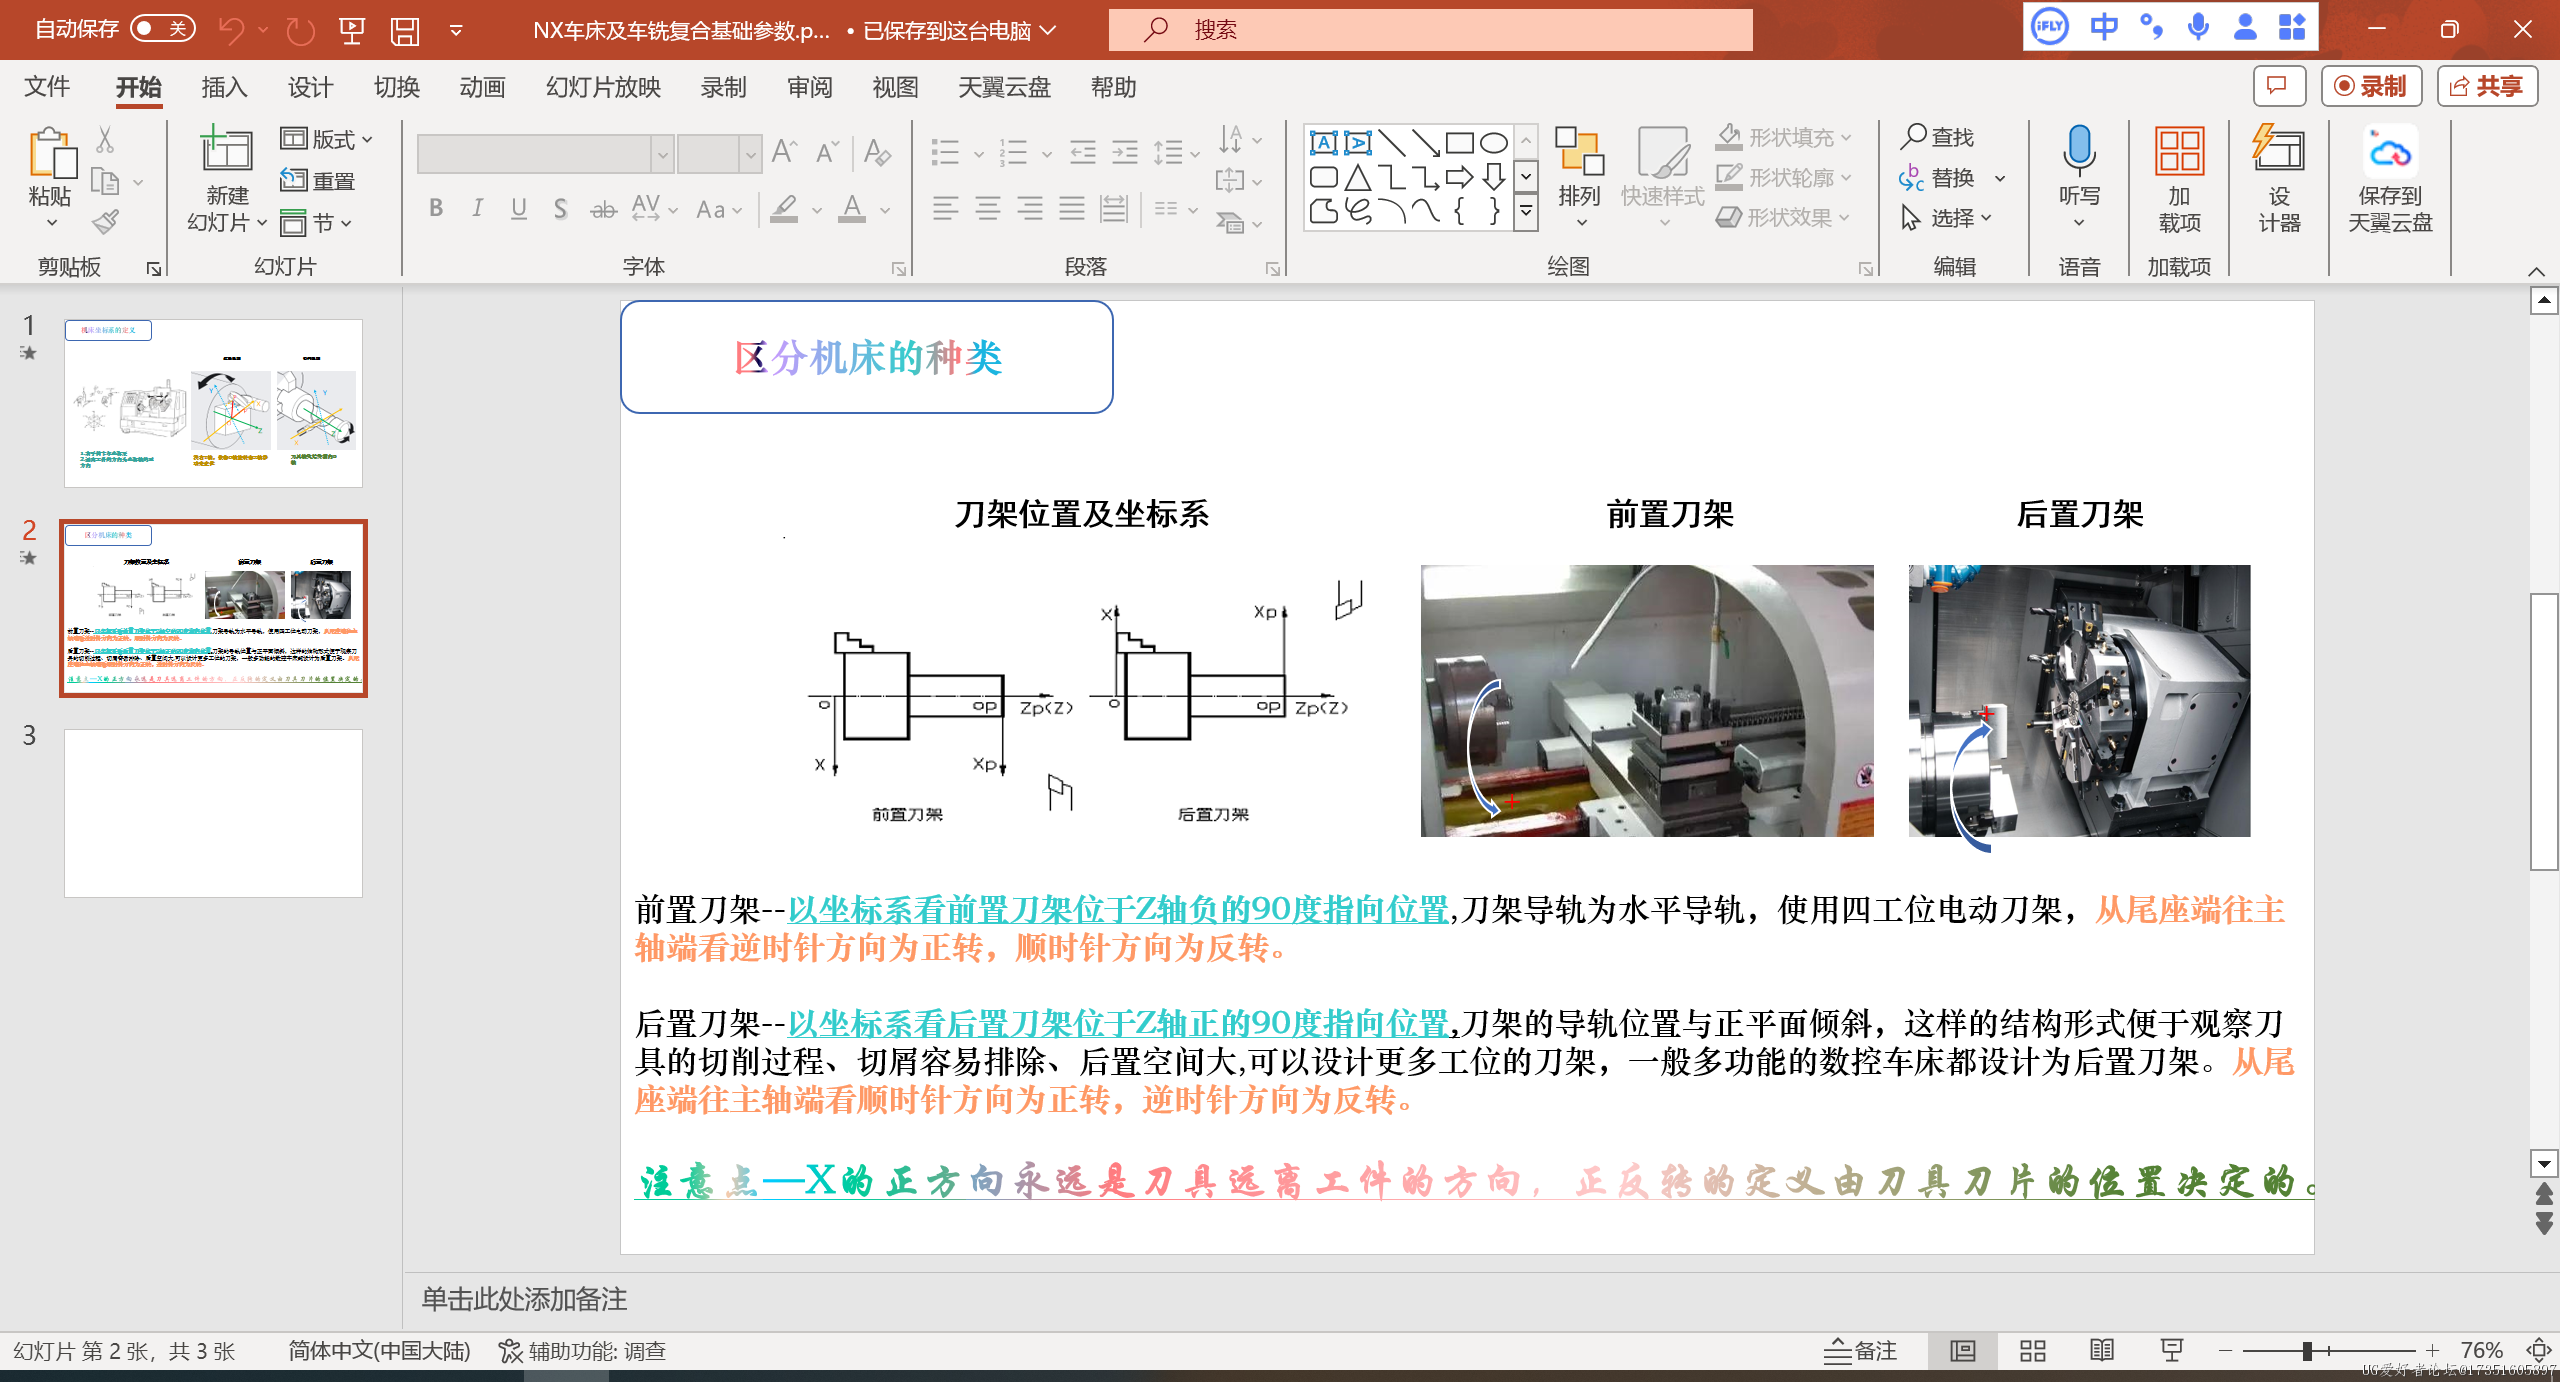Click the Paste icon in clipboard group
This screenshot has width=2560, height=1382.
[x=51, y=153]
